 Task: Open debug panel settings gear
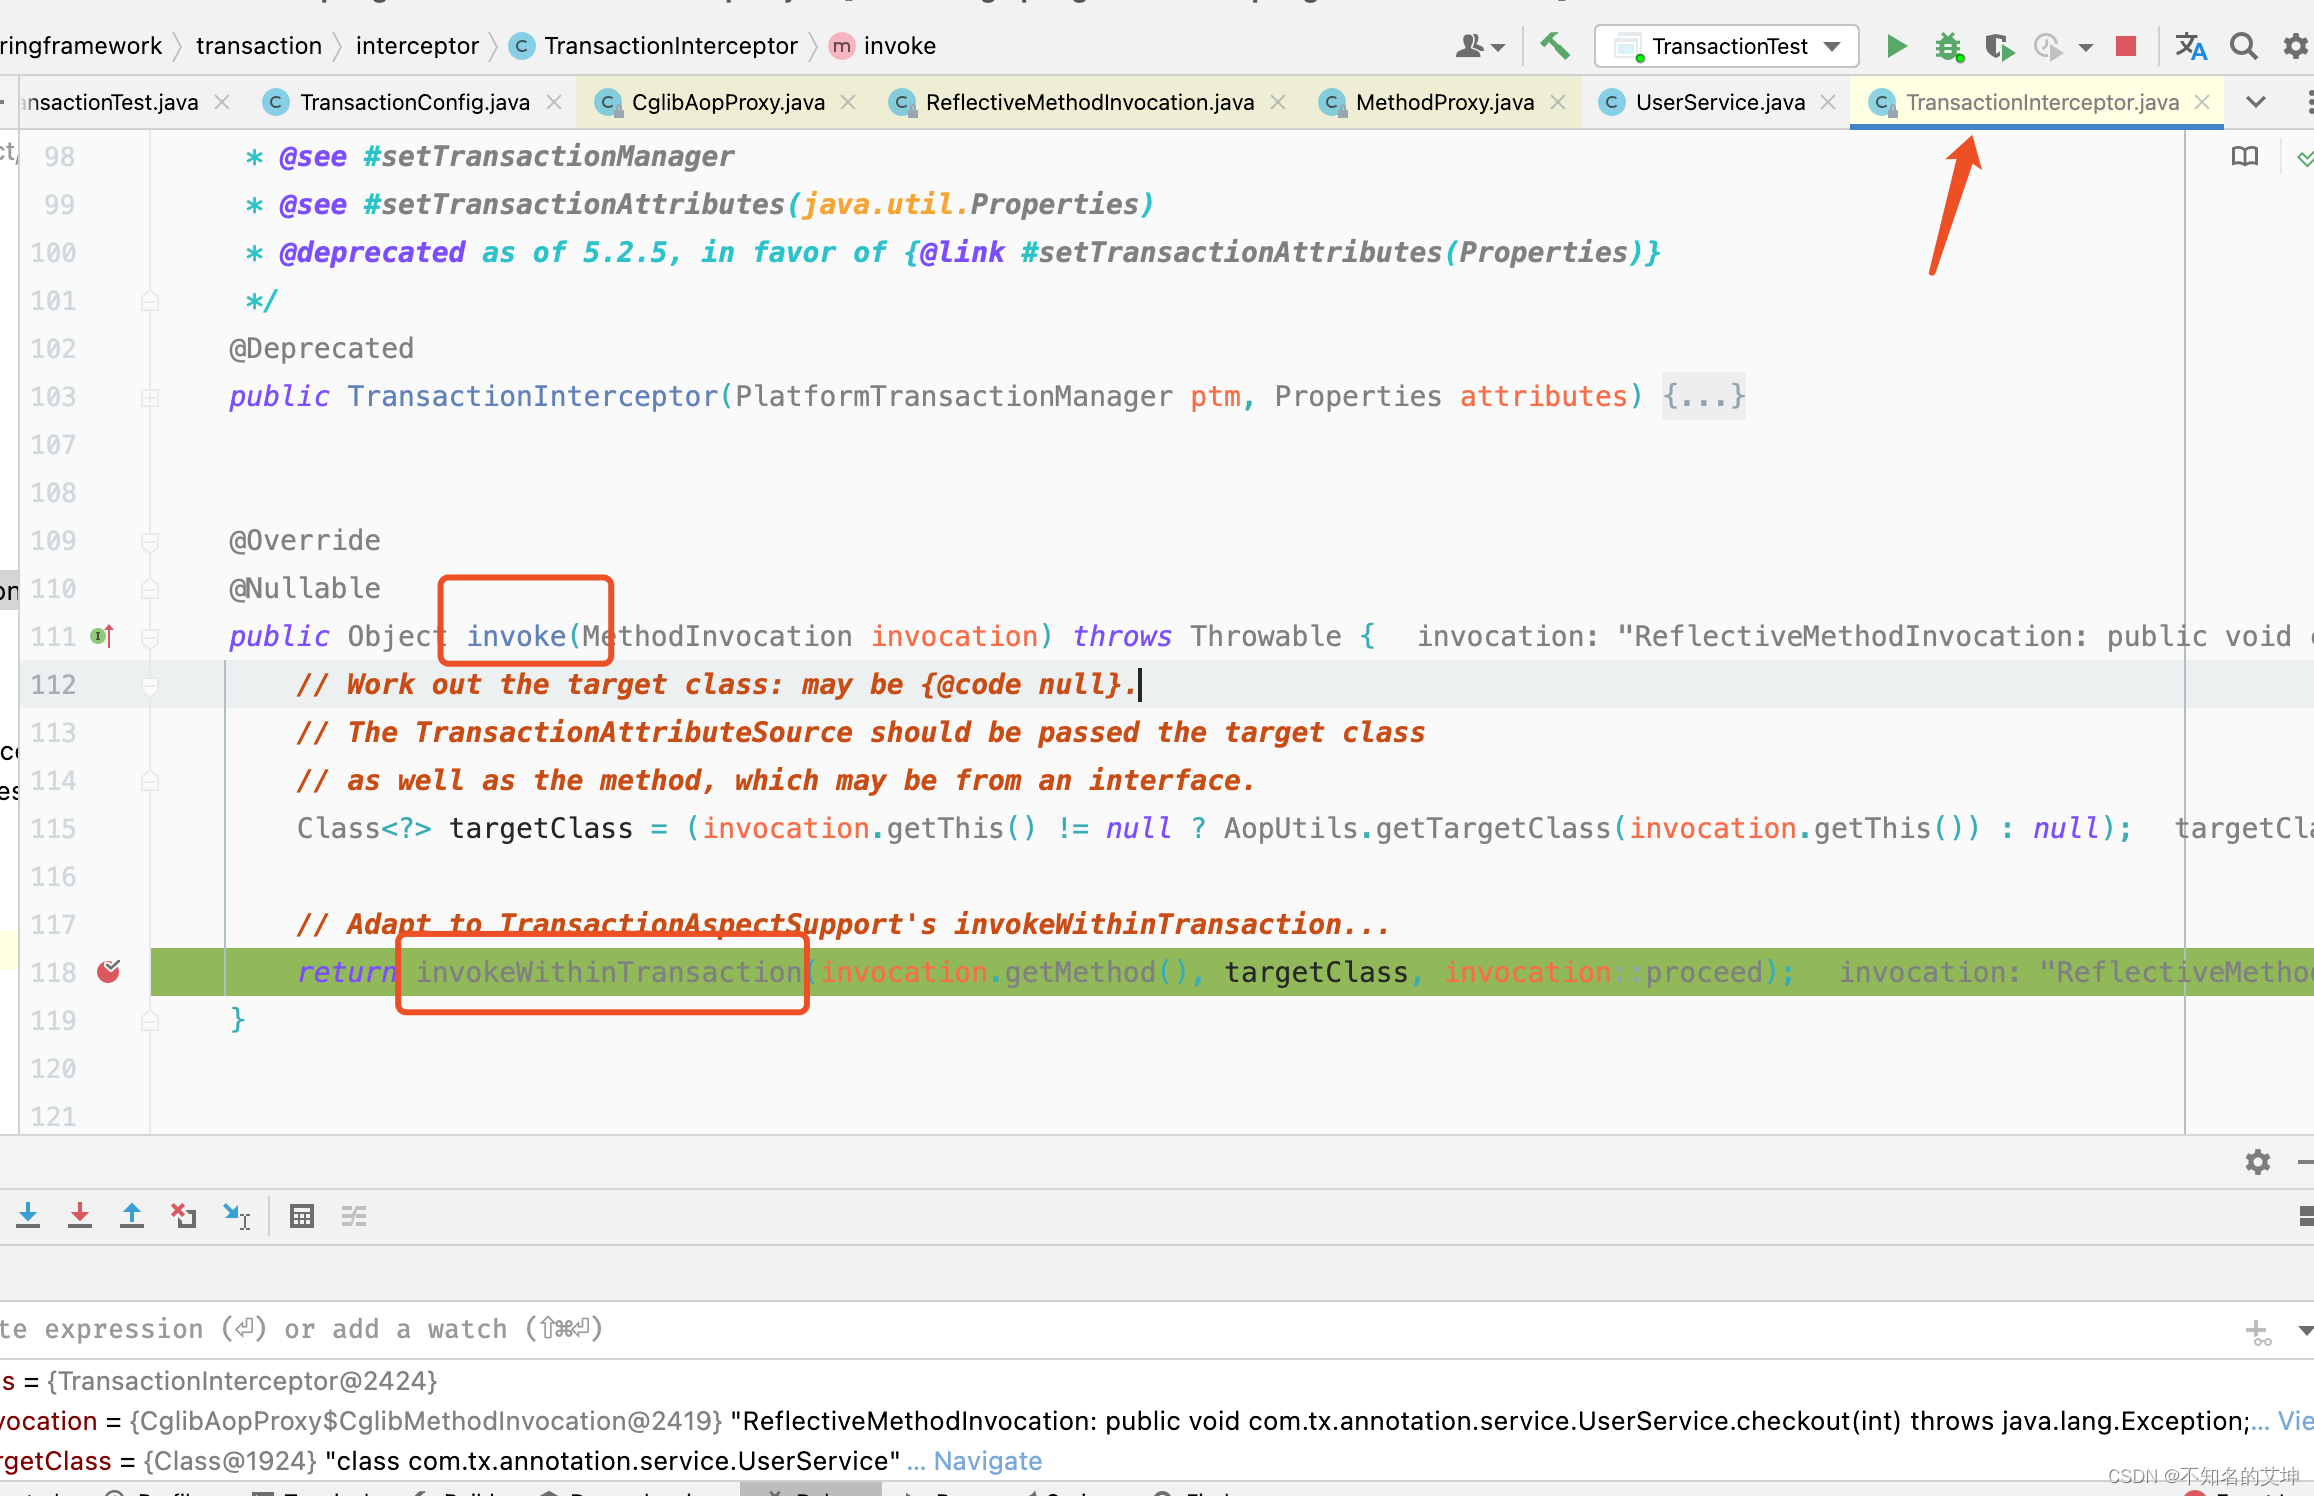[2258, 1162]
